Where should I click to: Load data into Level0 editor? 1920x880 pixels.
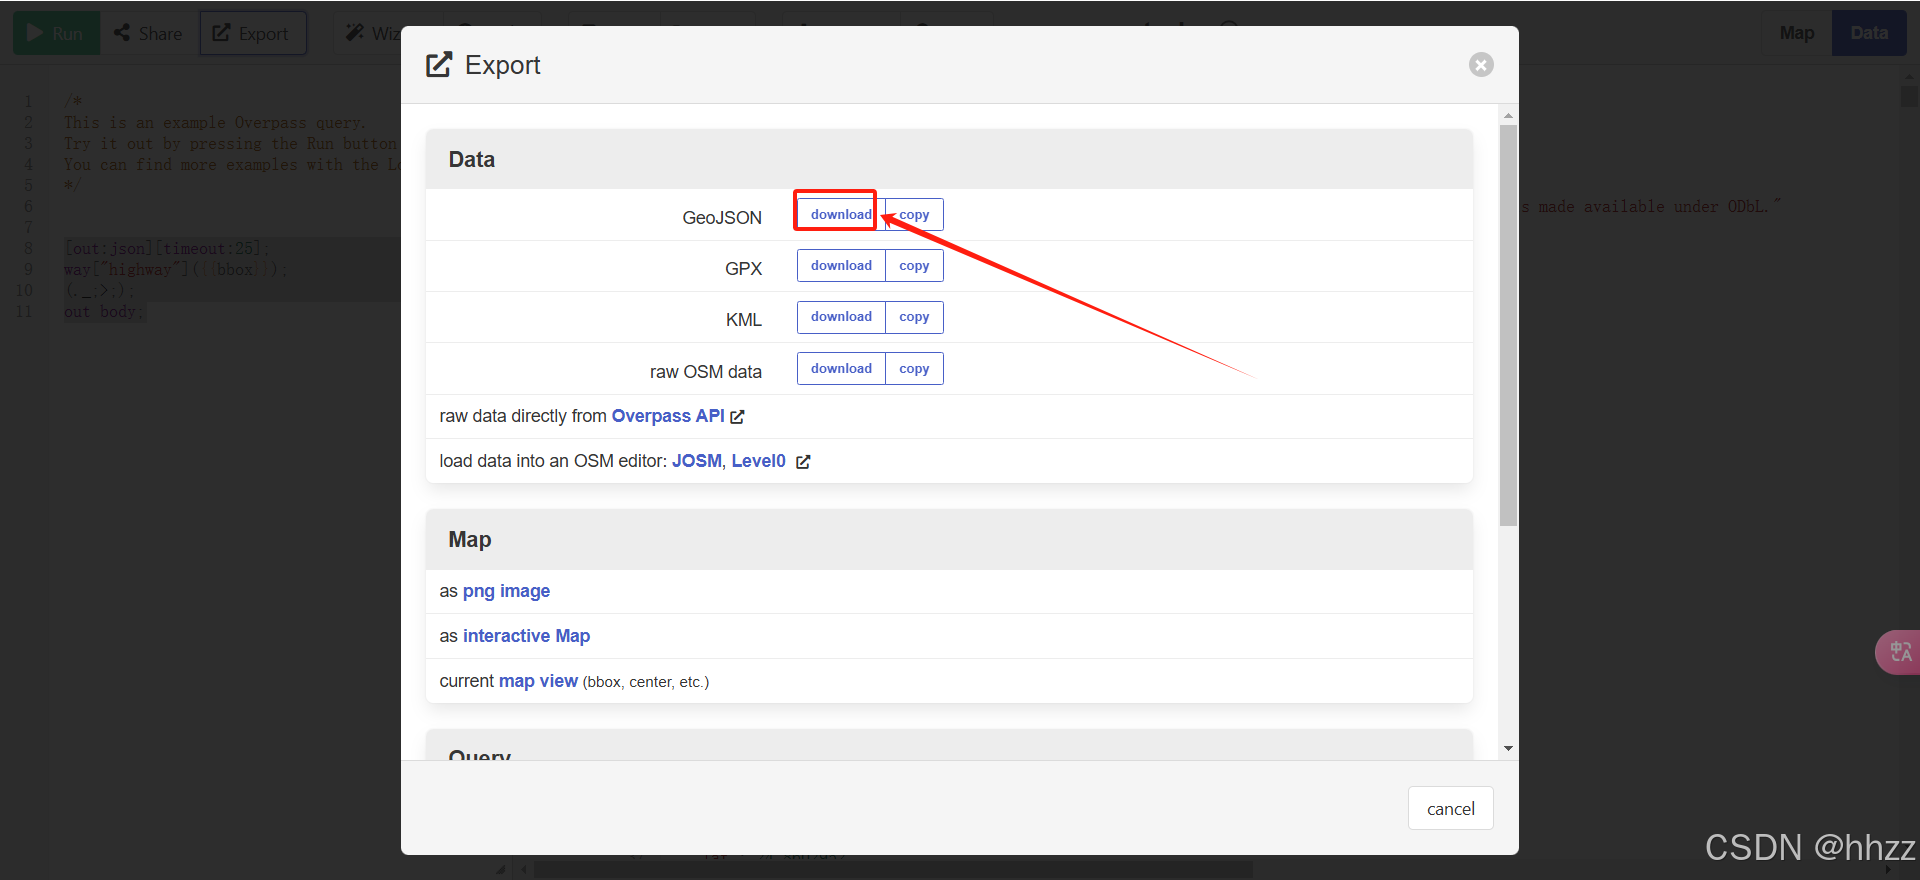[x=758, y=461]
